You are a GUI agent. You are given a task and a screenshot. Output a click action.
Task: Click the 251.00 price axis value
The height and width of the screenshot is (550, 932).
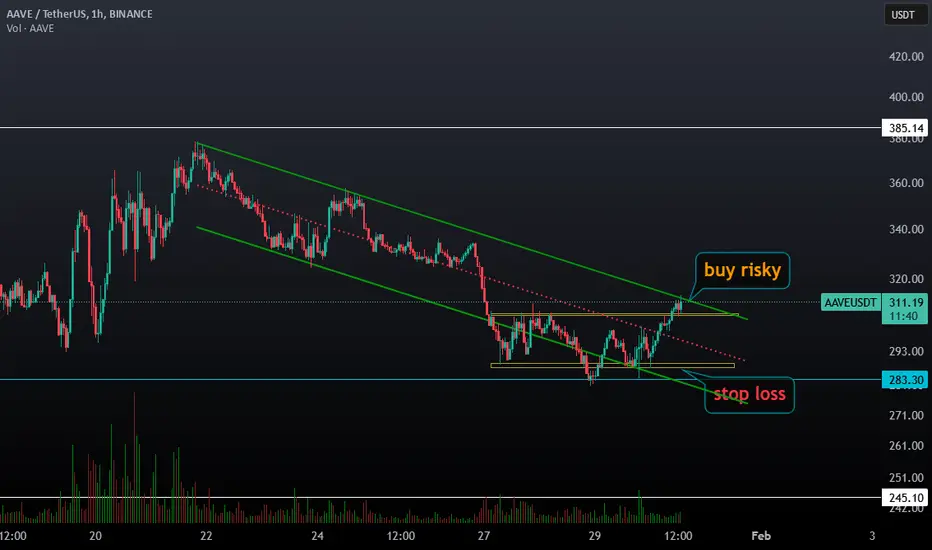(906, 478)
